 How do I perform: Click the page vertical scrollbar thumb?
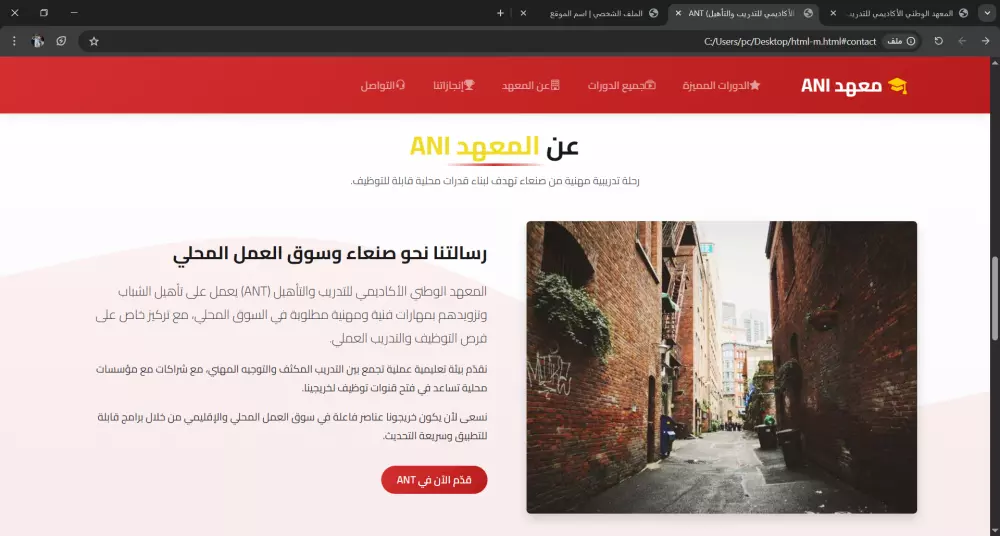(994, 299)
